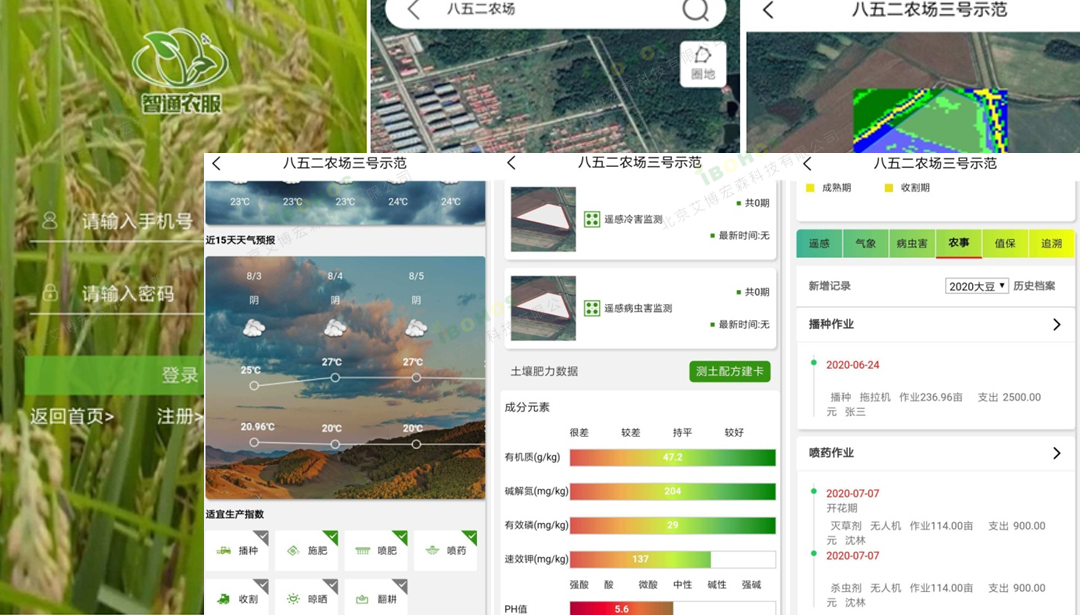Image resolution: width=1080 pixels, height=615 pixels.
Task: Tap the 遥感病虫害监测 grid icon
Action: [592, 308]
